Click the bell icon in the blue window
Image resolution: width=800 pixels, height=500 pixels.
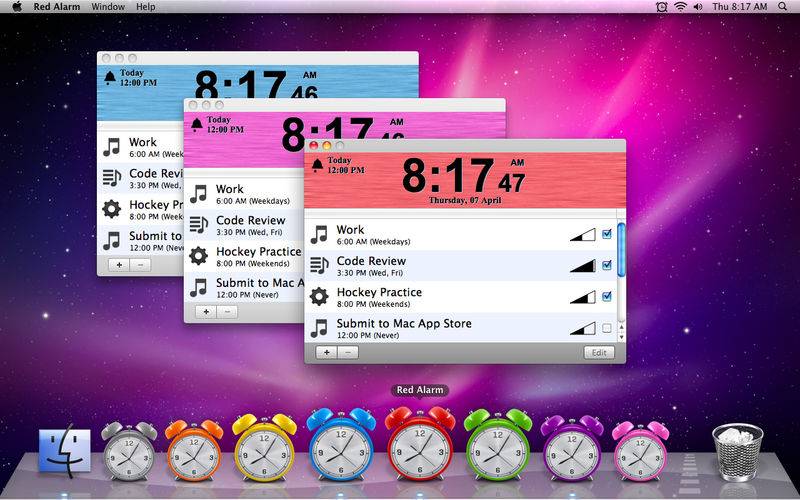110,78
